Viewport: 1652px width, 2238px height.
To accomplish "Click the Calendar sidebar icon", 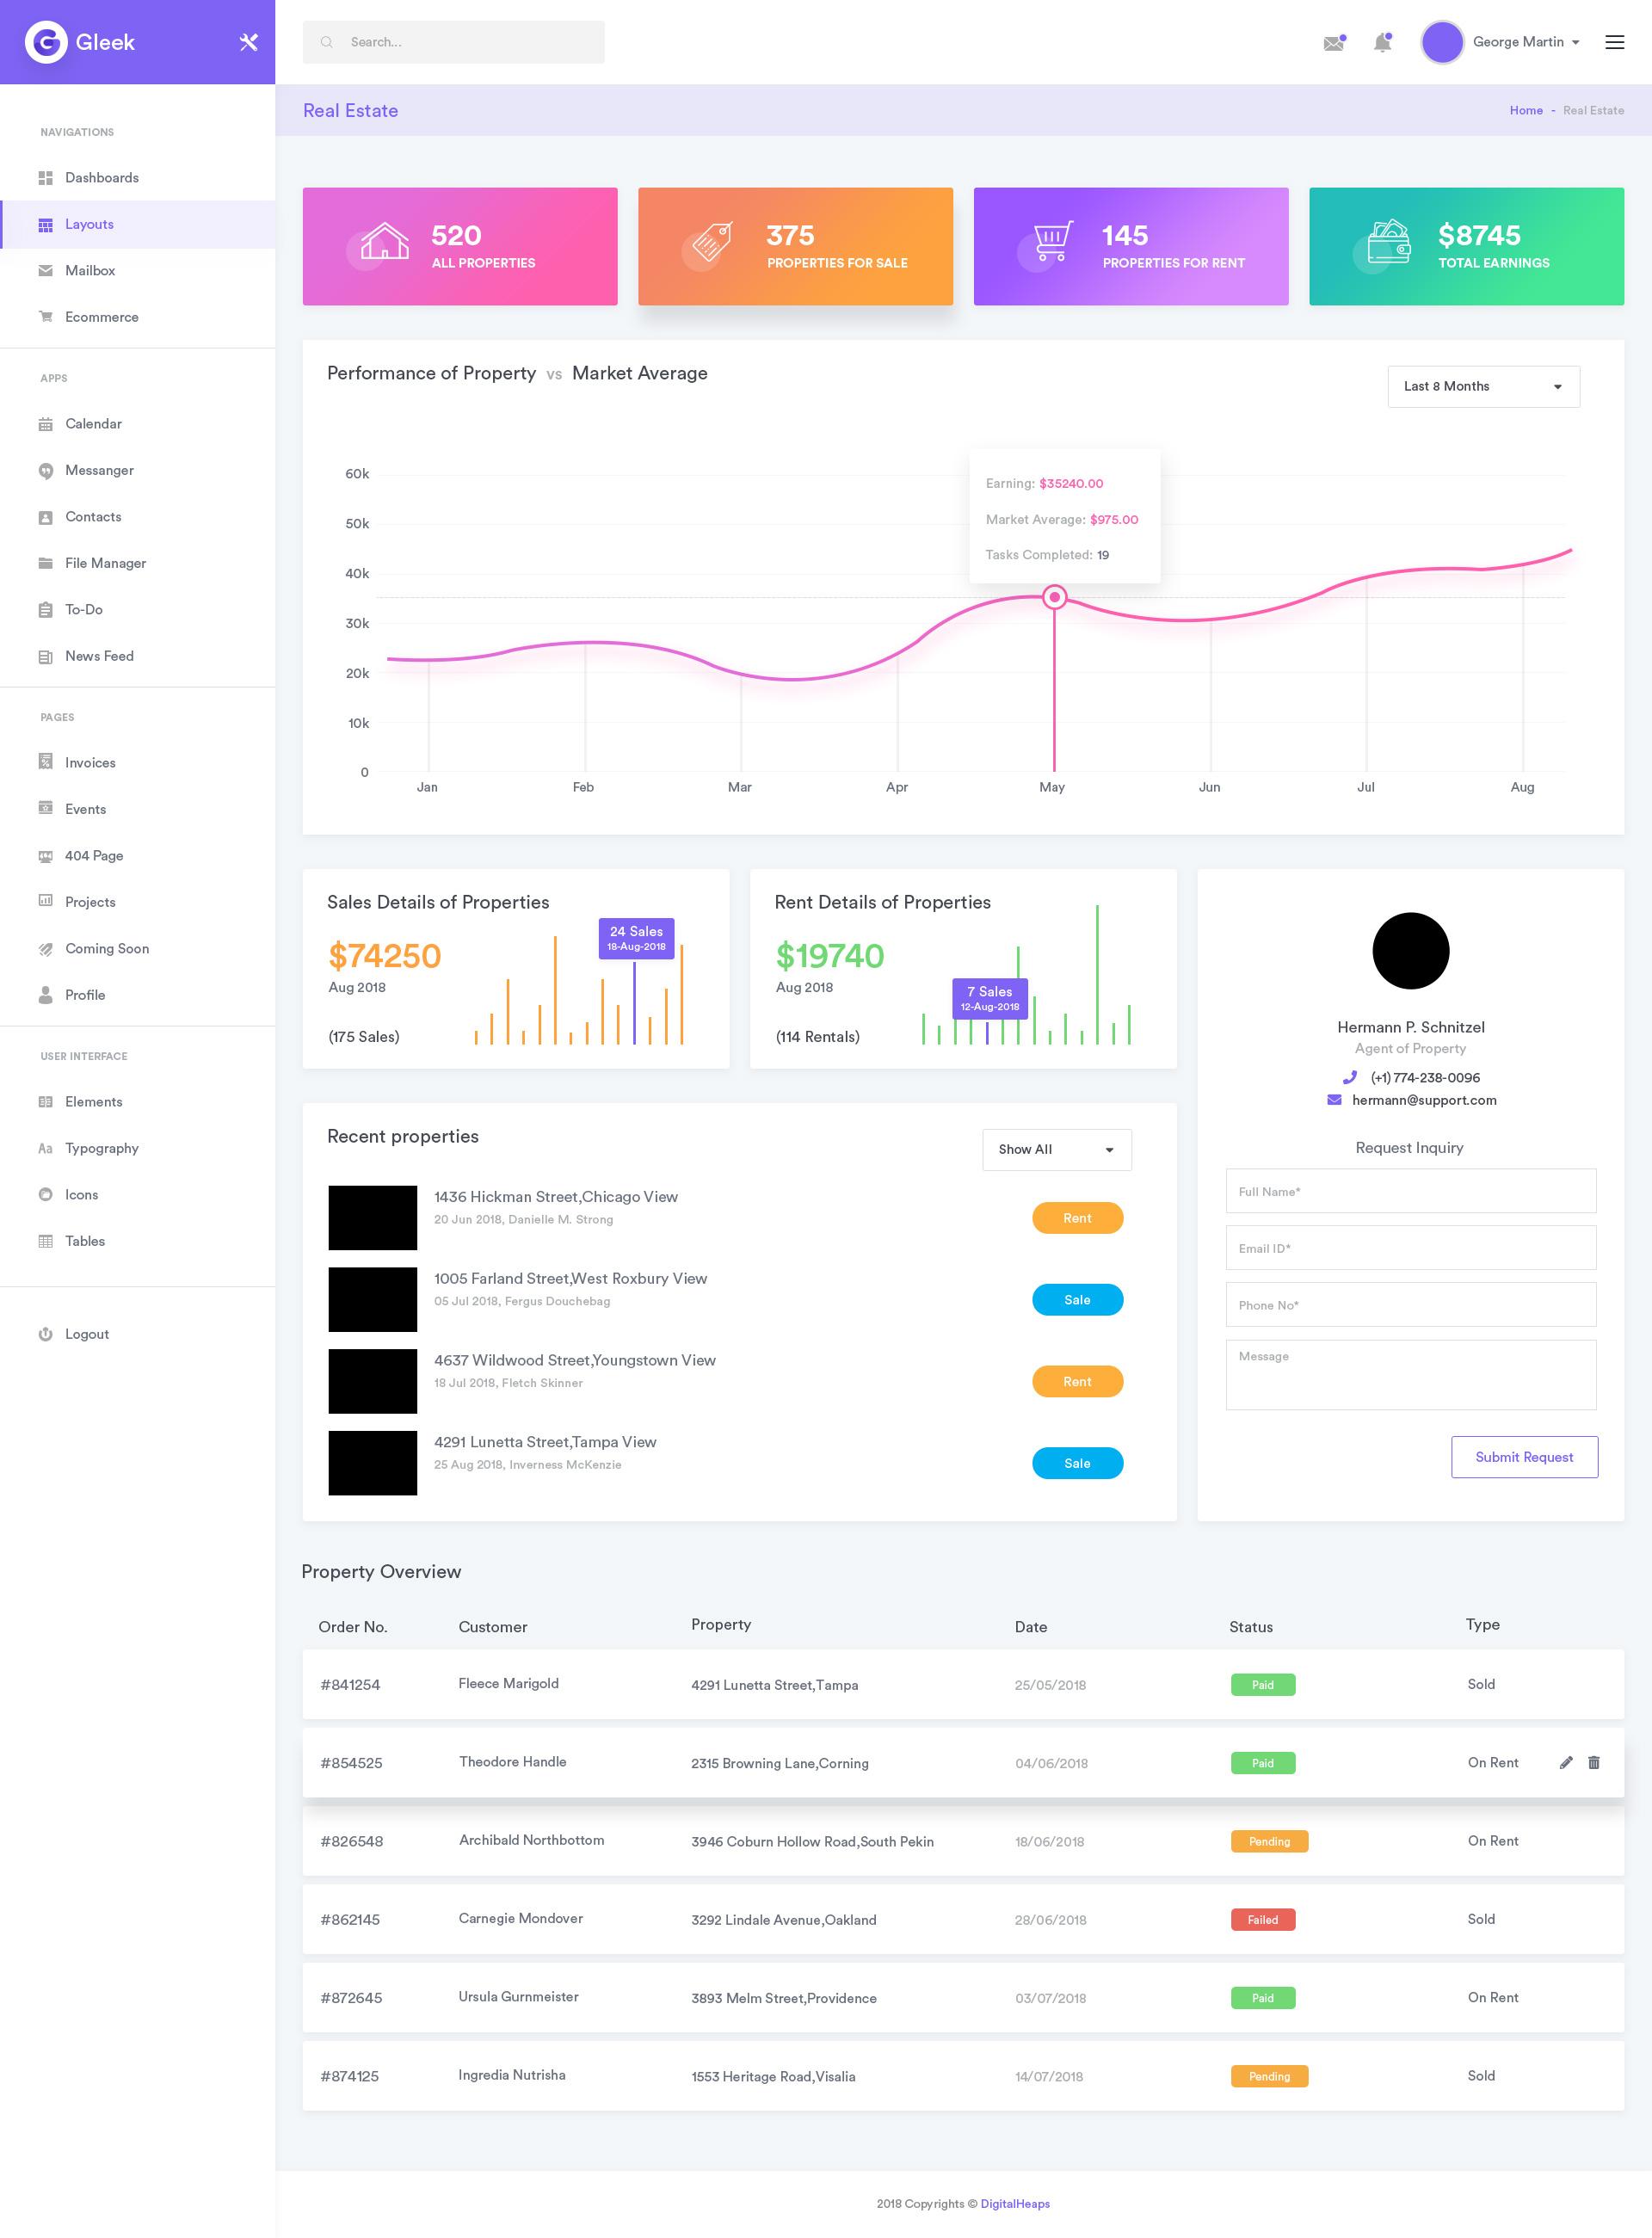I will click(45, 424).
